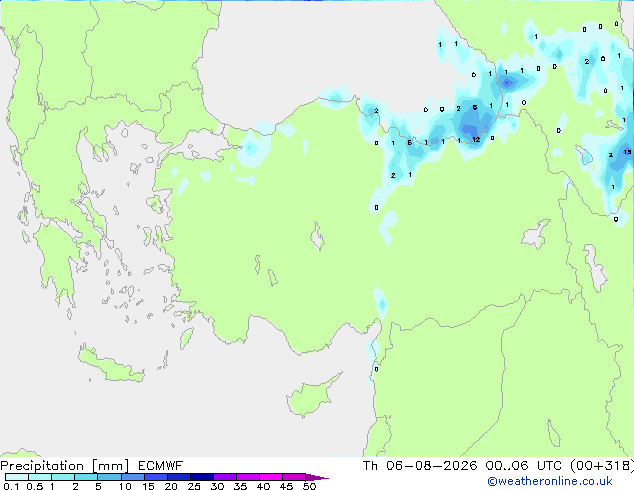
Task: Click the "06-08-2026" date text
Action: click(431, 466)
